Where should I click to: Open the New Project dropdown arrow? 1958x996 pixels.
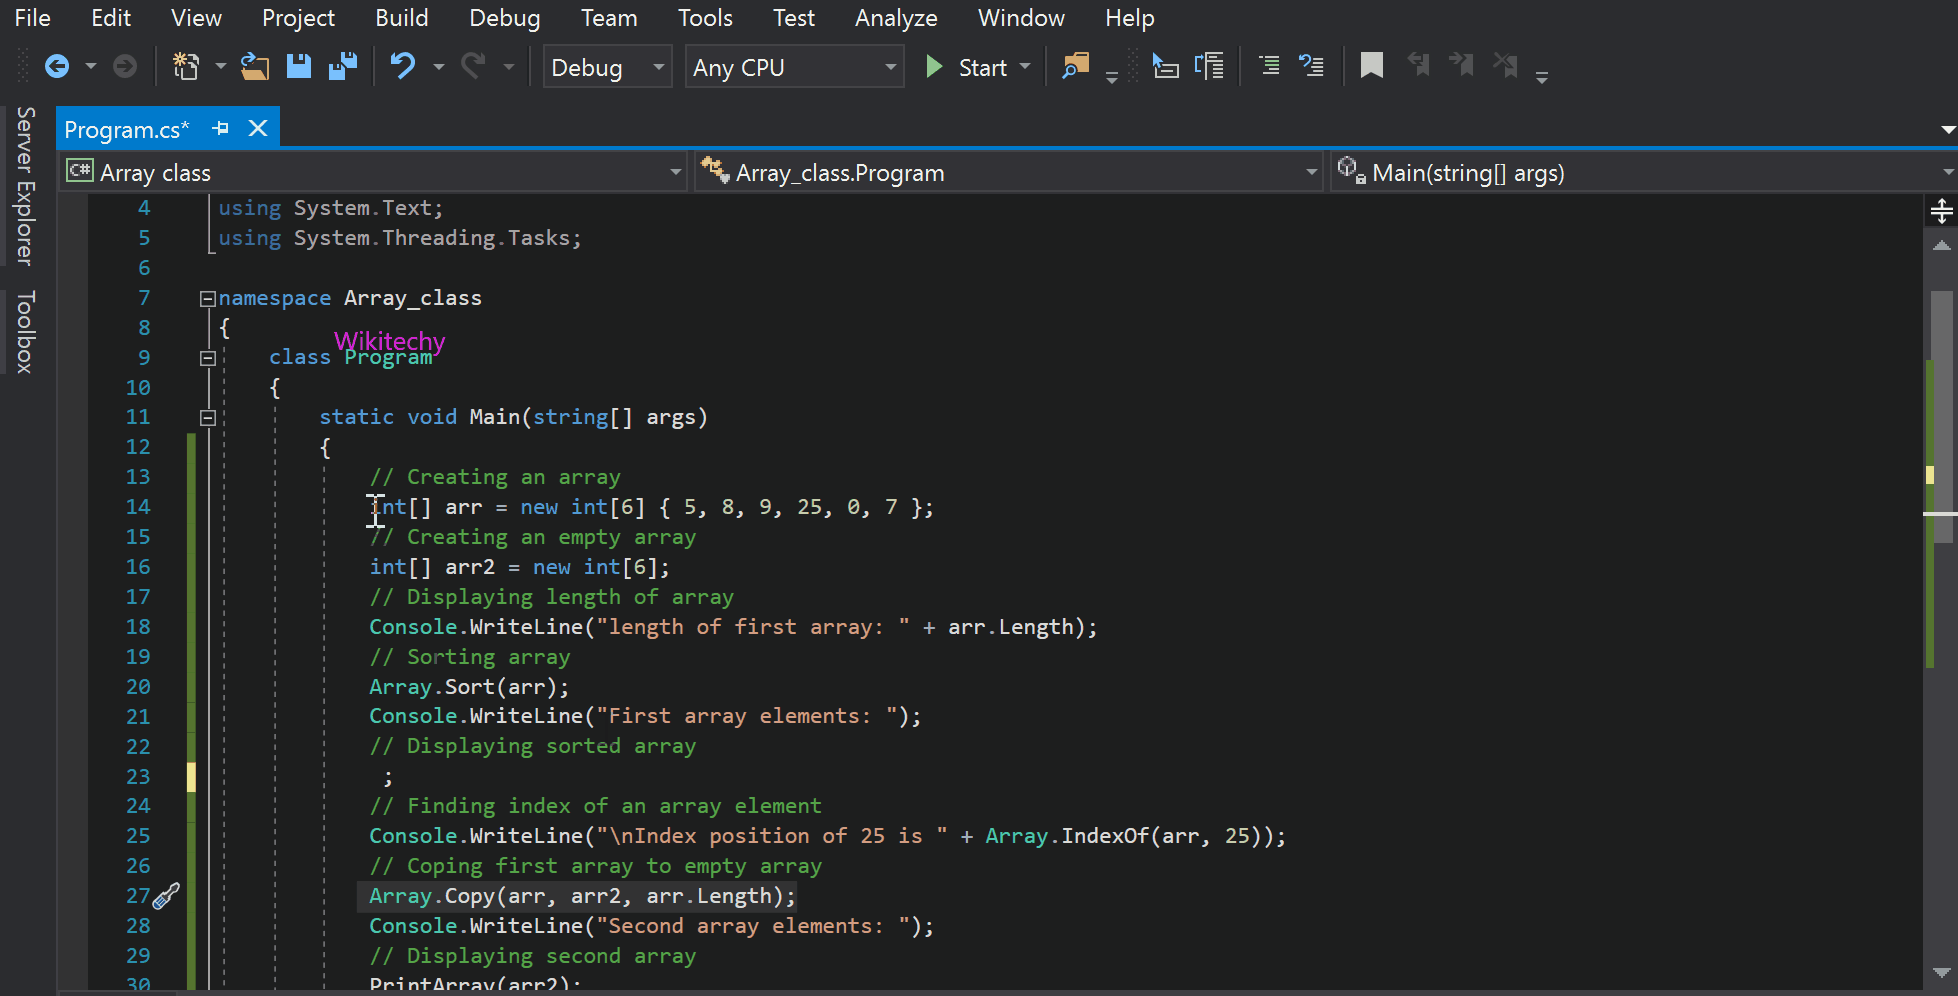coord(220,67)
